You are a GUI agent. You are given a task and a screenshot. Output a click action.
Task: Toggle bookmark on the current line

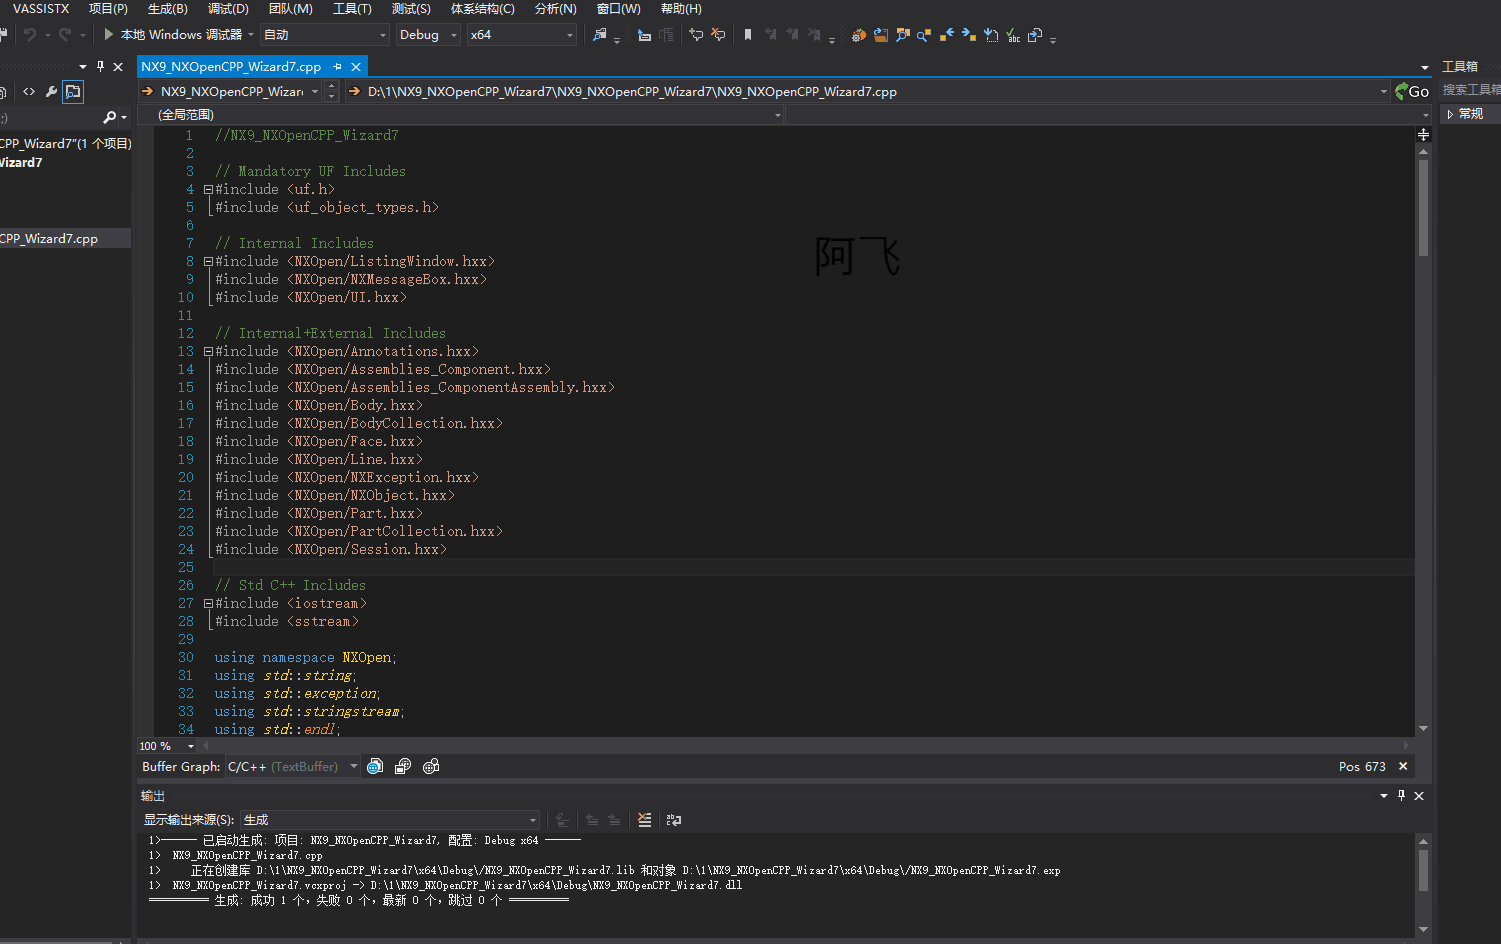[x=748, y=35]
